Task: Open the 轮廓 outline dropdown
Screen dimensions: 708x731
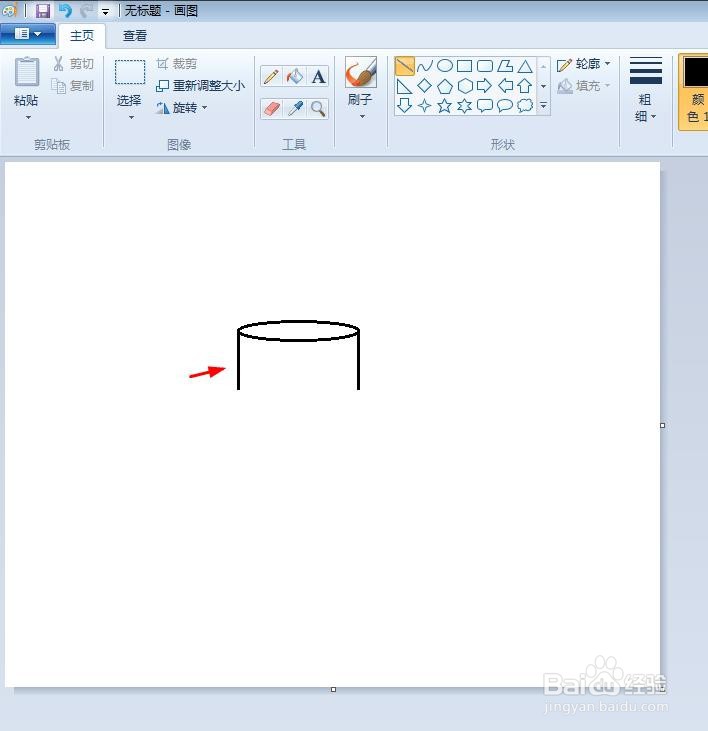Action: [584, 64]
